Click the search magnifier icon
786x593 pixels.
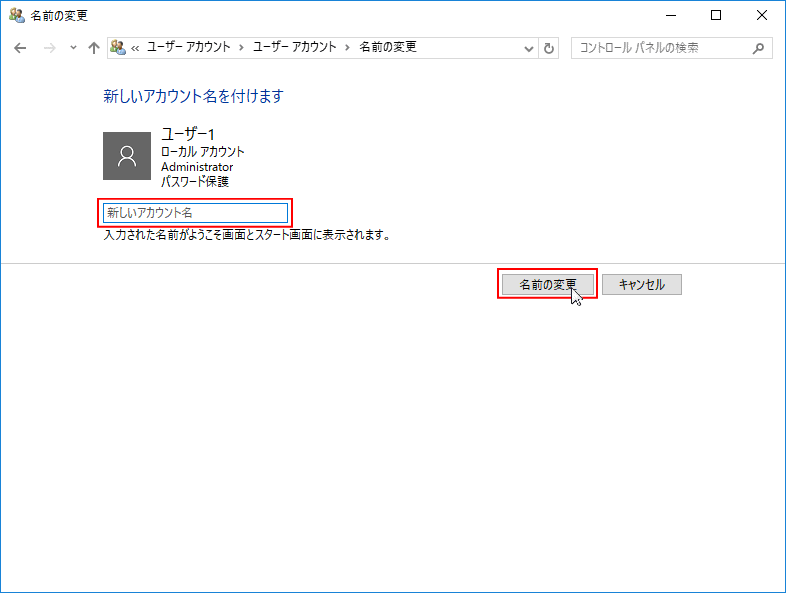click(758, 48)
